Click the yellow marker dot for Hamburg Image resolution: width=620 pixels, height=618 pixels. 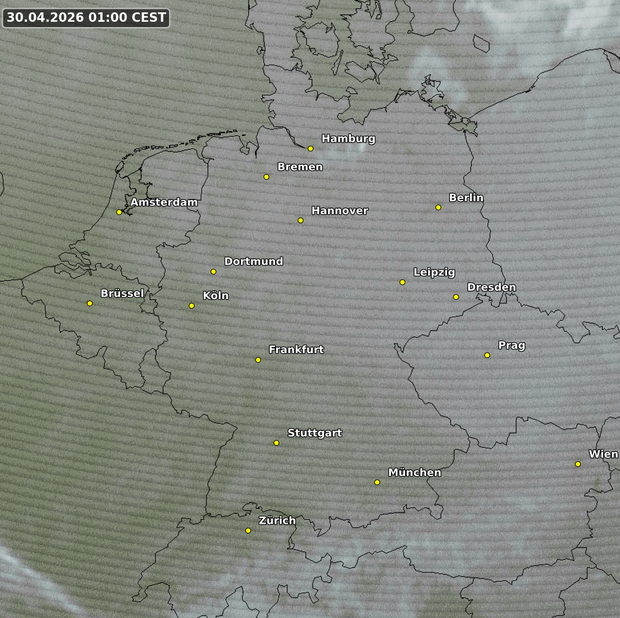coord(311,148)
